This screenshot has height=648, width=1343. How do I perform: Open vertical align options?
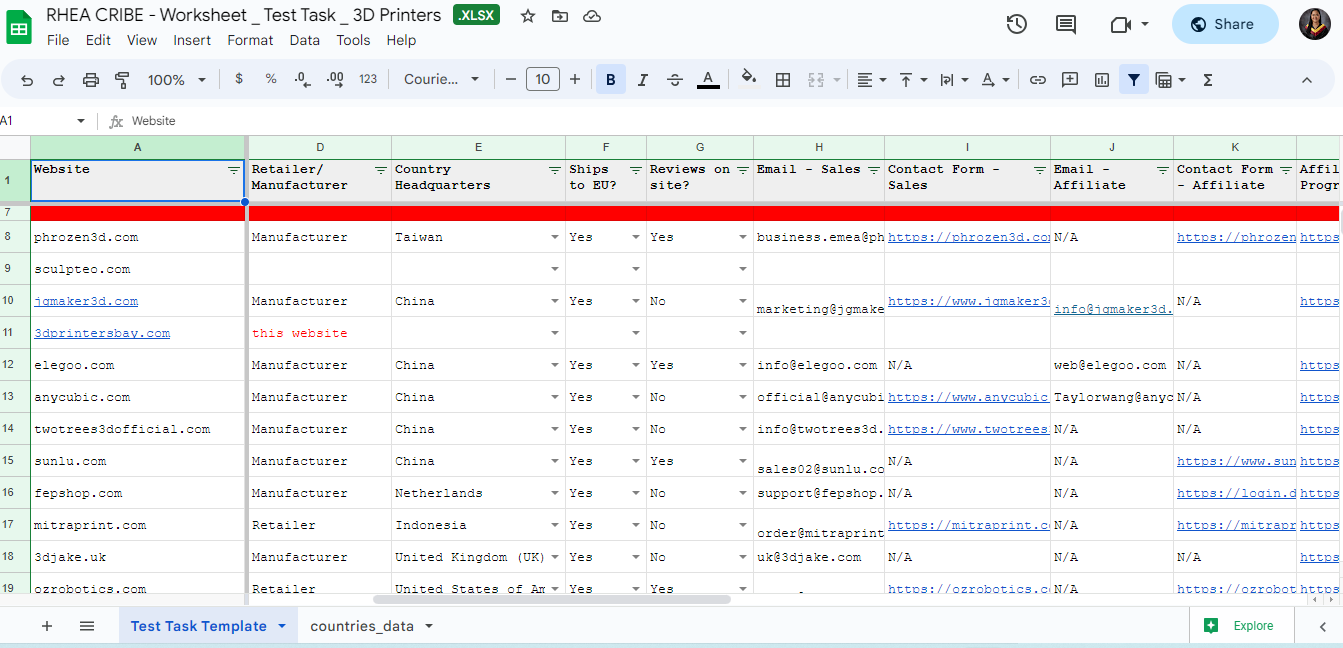click(913, 80)
